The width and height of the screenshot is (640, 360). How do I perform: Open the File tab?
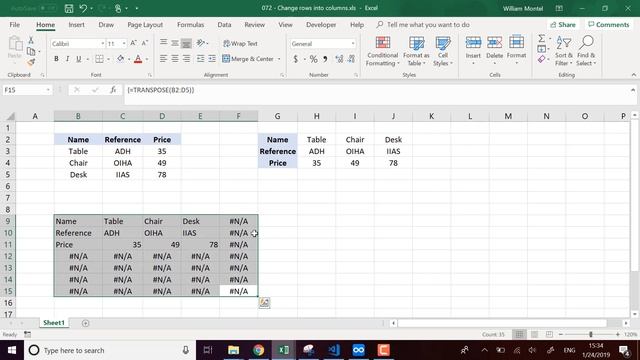click(15, 24)
